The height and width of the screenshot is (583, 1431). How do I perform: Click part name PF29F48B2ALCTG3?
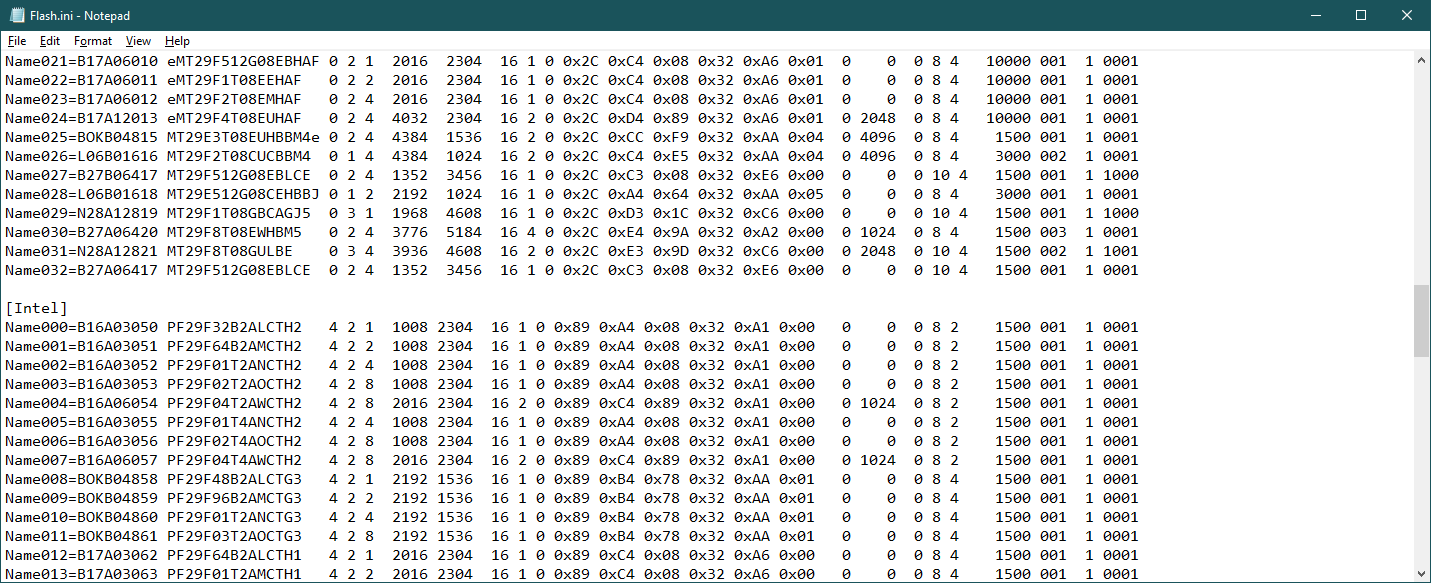234,479
